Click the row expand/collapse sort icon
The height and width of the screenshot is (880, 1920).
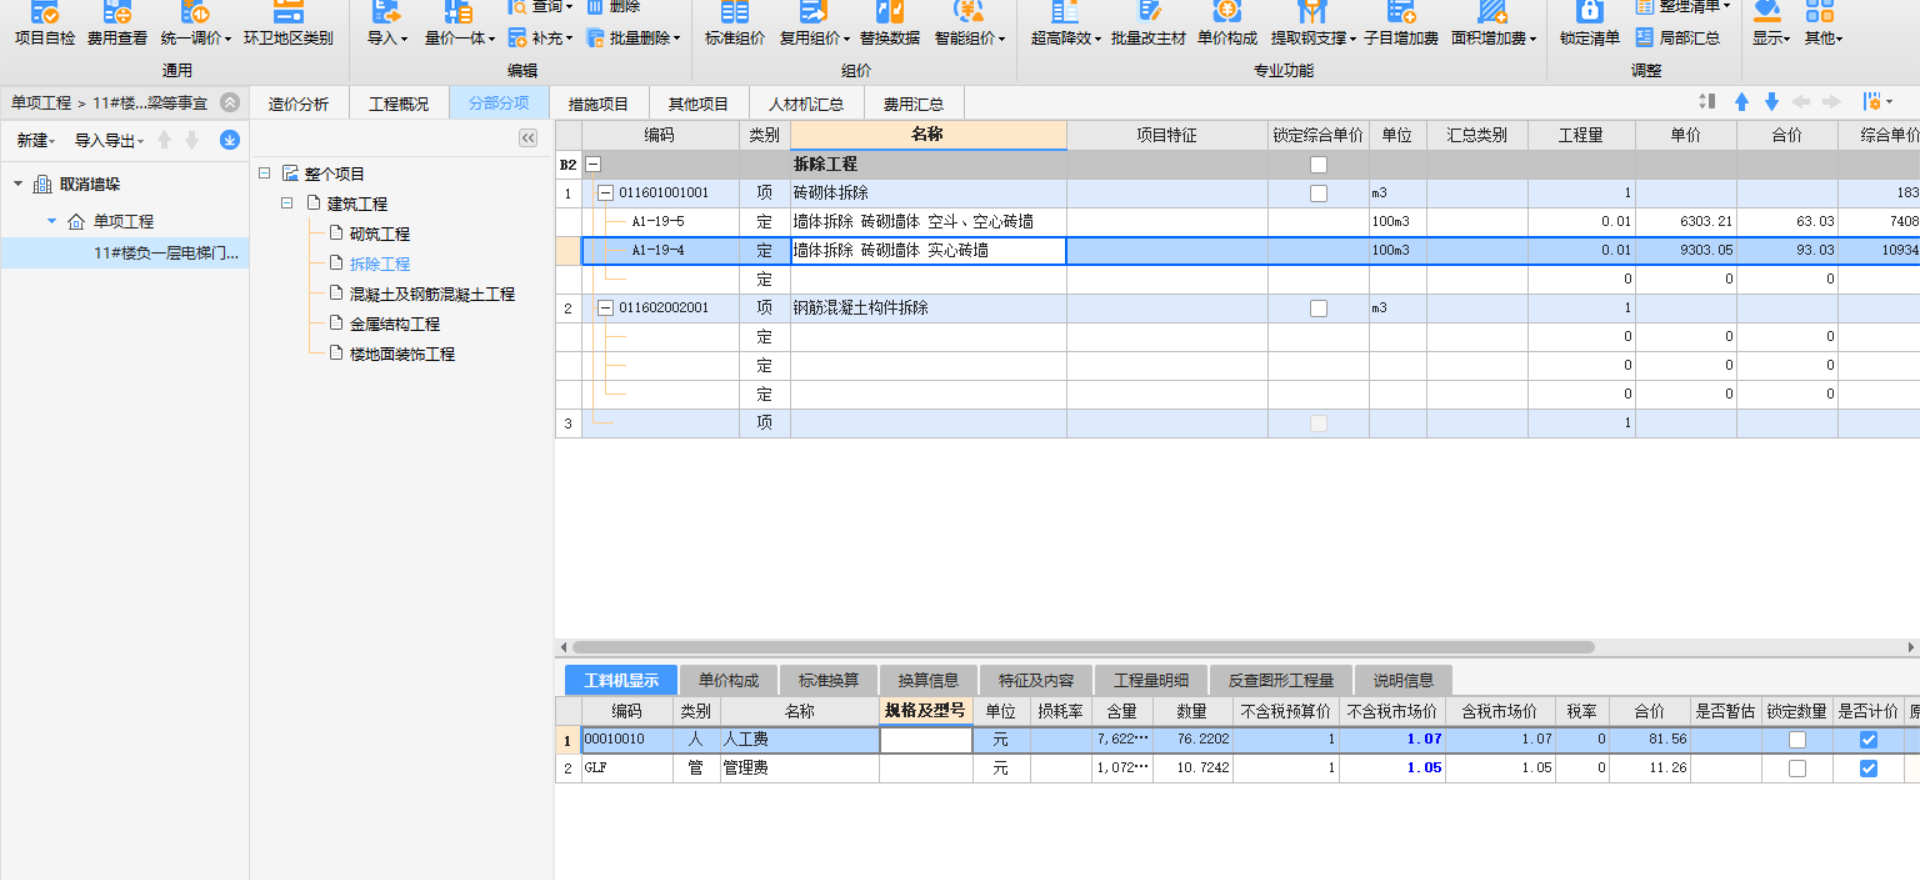pos(1707,102)
